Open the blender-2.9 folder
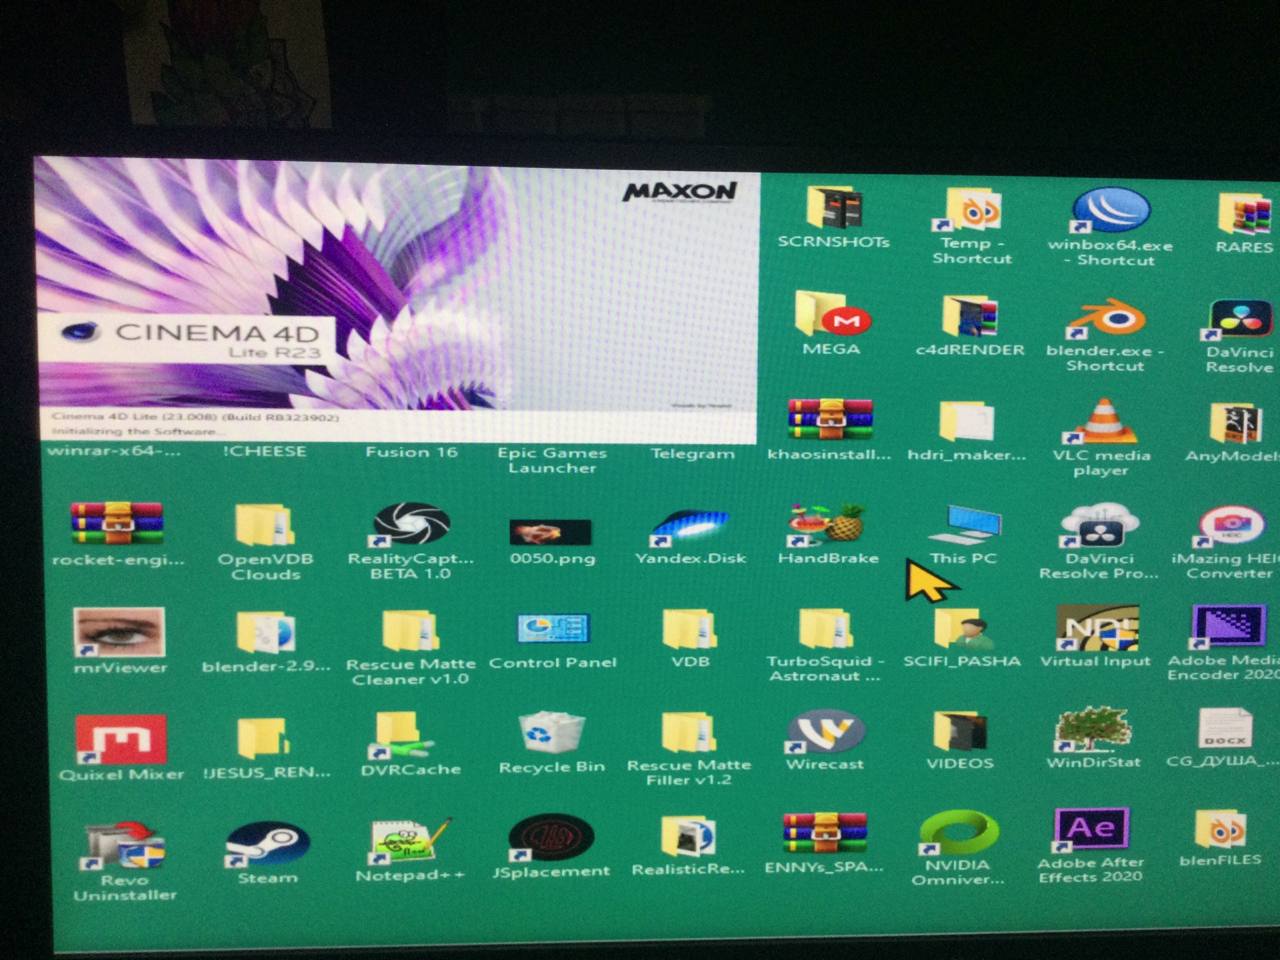This screenshot has width=1280, height=960. point(266,633)
